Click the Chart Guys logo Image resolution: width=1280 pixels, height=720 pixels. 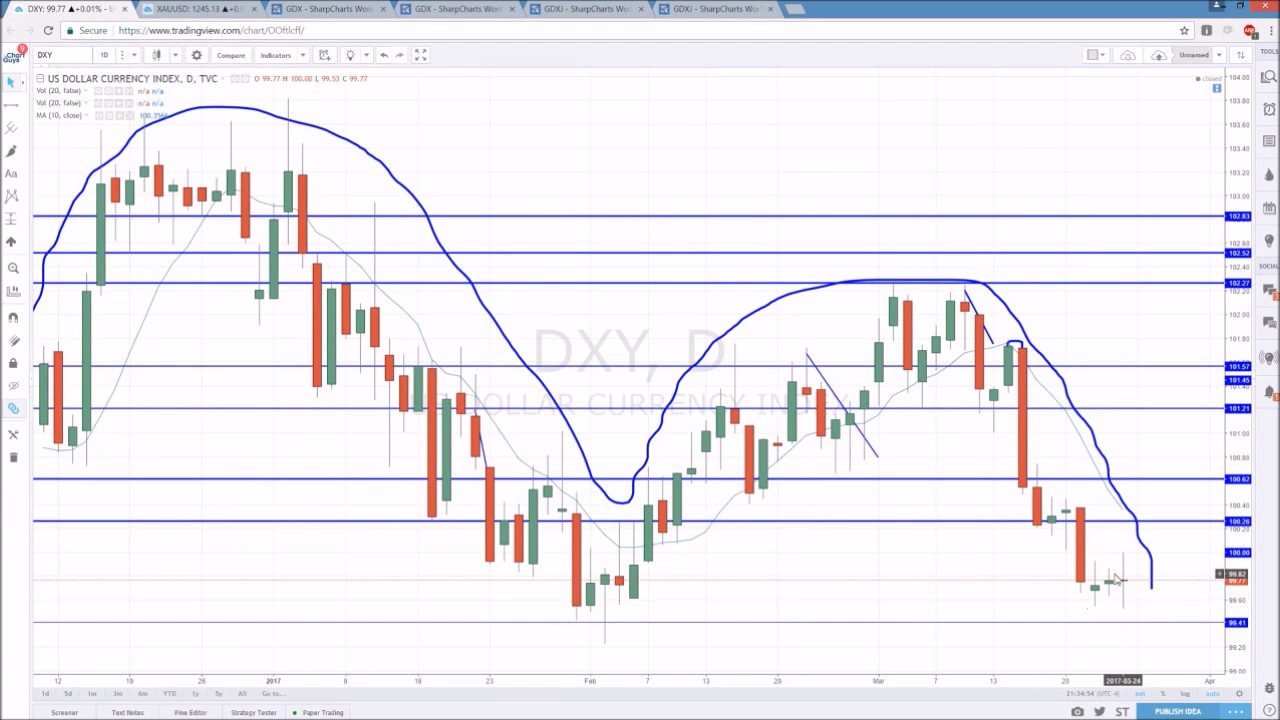pyautogui.click(x=13, y=55)
